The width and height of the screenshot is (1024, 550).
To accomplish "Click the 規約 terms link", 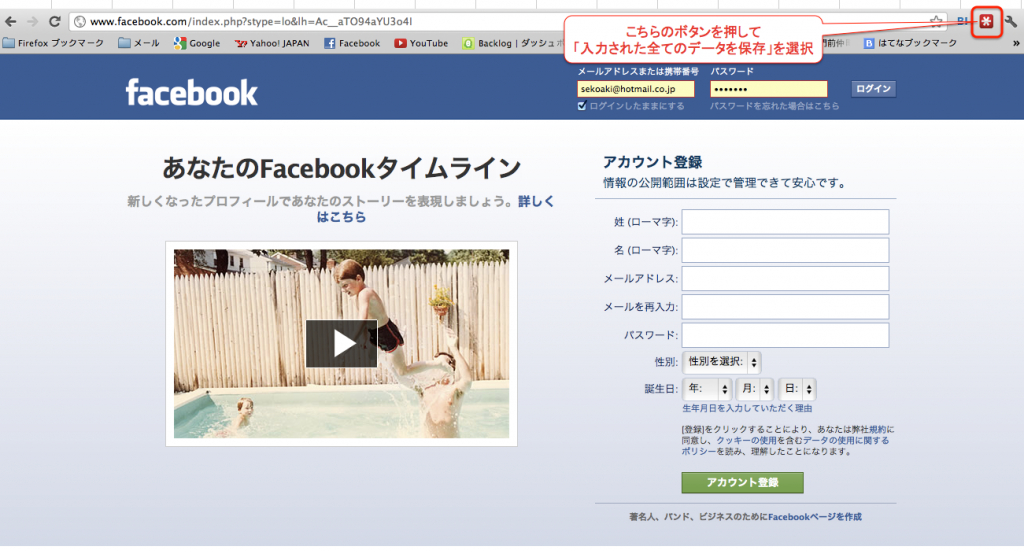I will click(x=878, y=430).
